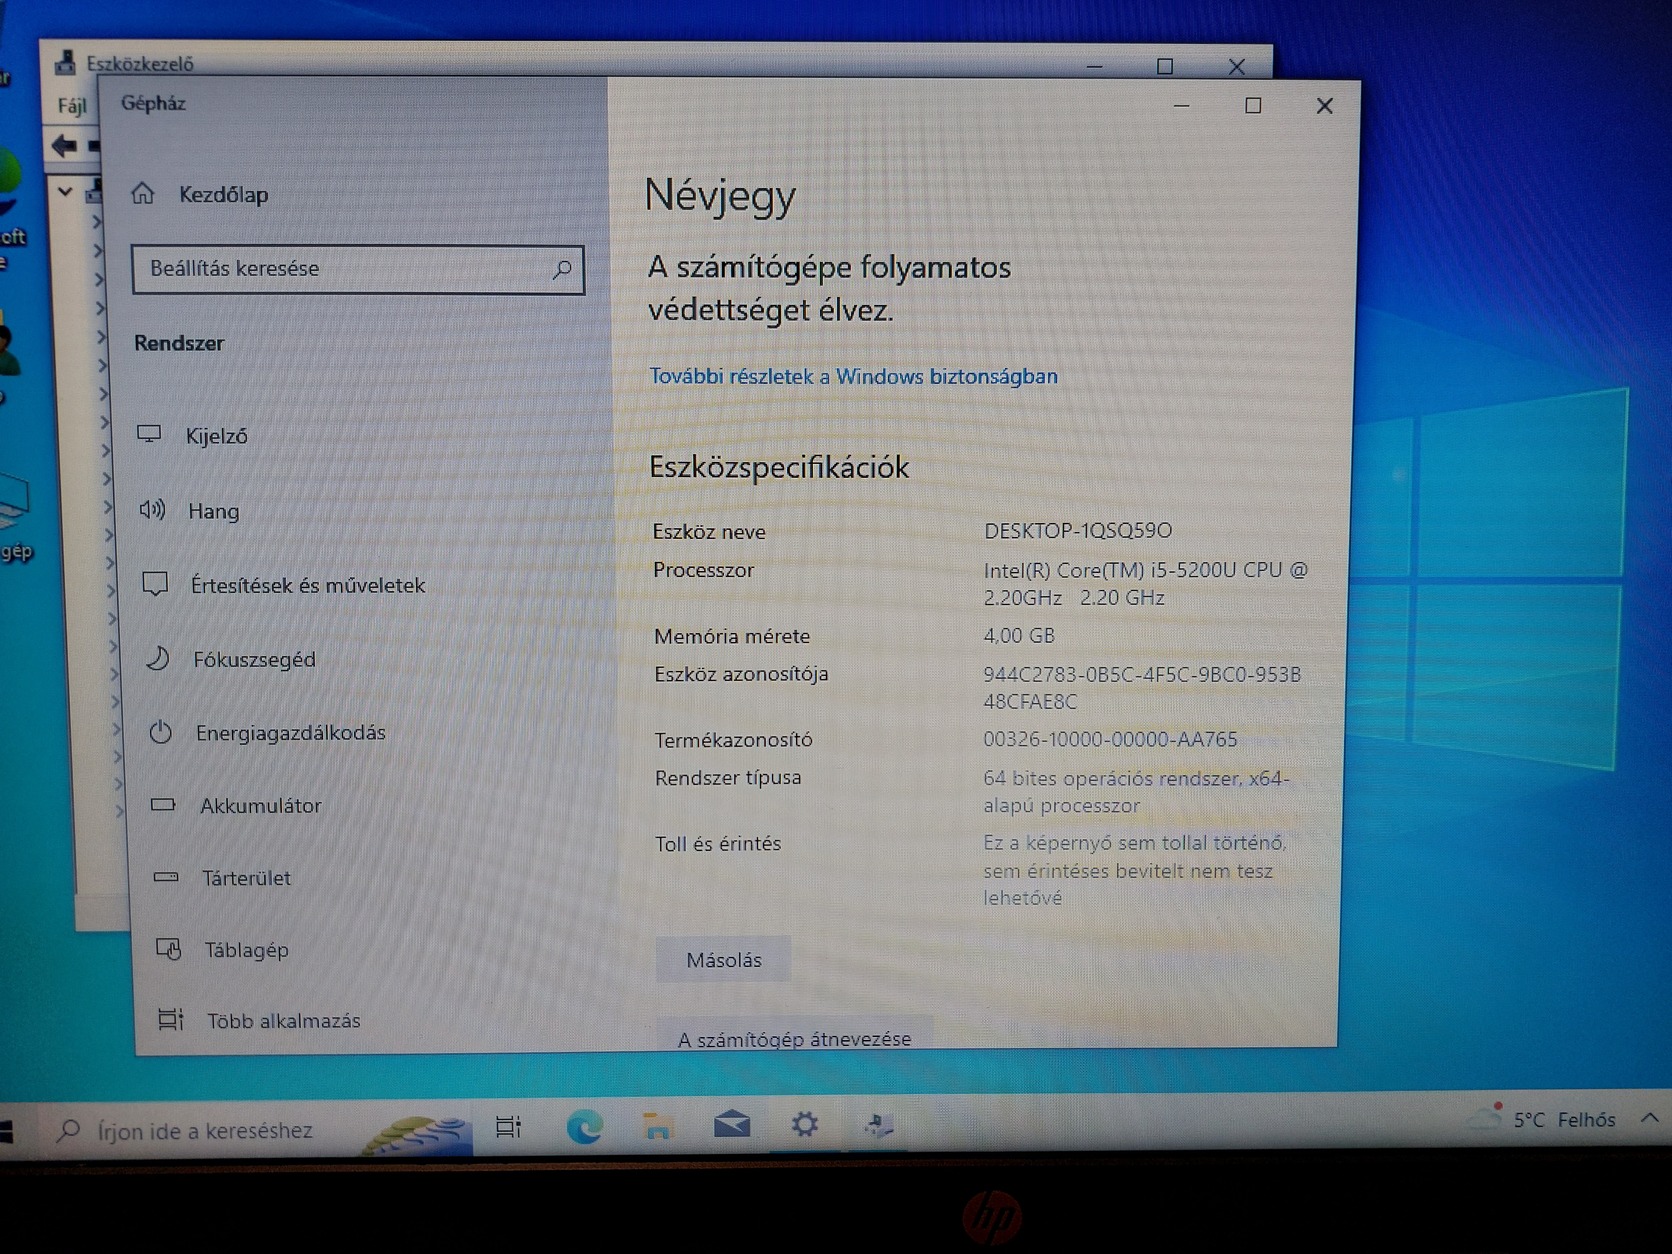Open the Fájl menu in Eszközkezelő
The image size is (1672, 1254).
pos(71,106)
